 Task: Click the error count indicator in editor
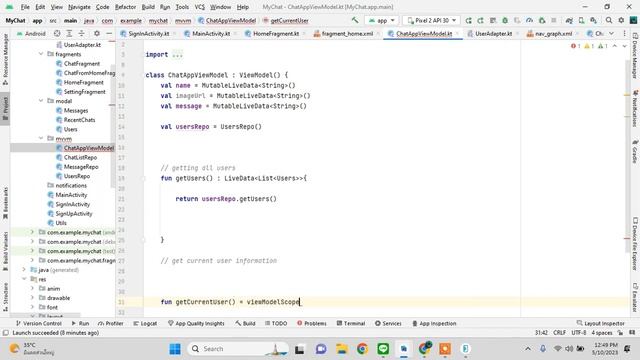tap(576, 46)
